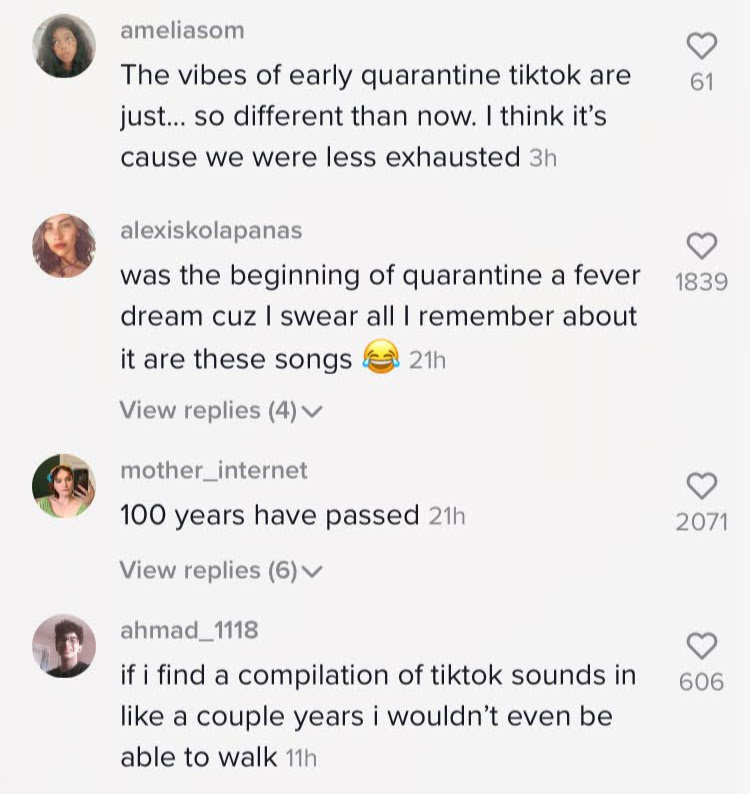Open the ameliasom username link
This screenshot has width=750, height=794.
[x=182, y=31]
